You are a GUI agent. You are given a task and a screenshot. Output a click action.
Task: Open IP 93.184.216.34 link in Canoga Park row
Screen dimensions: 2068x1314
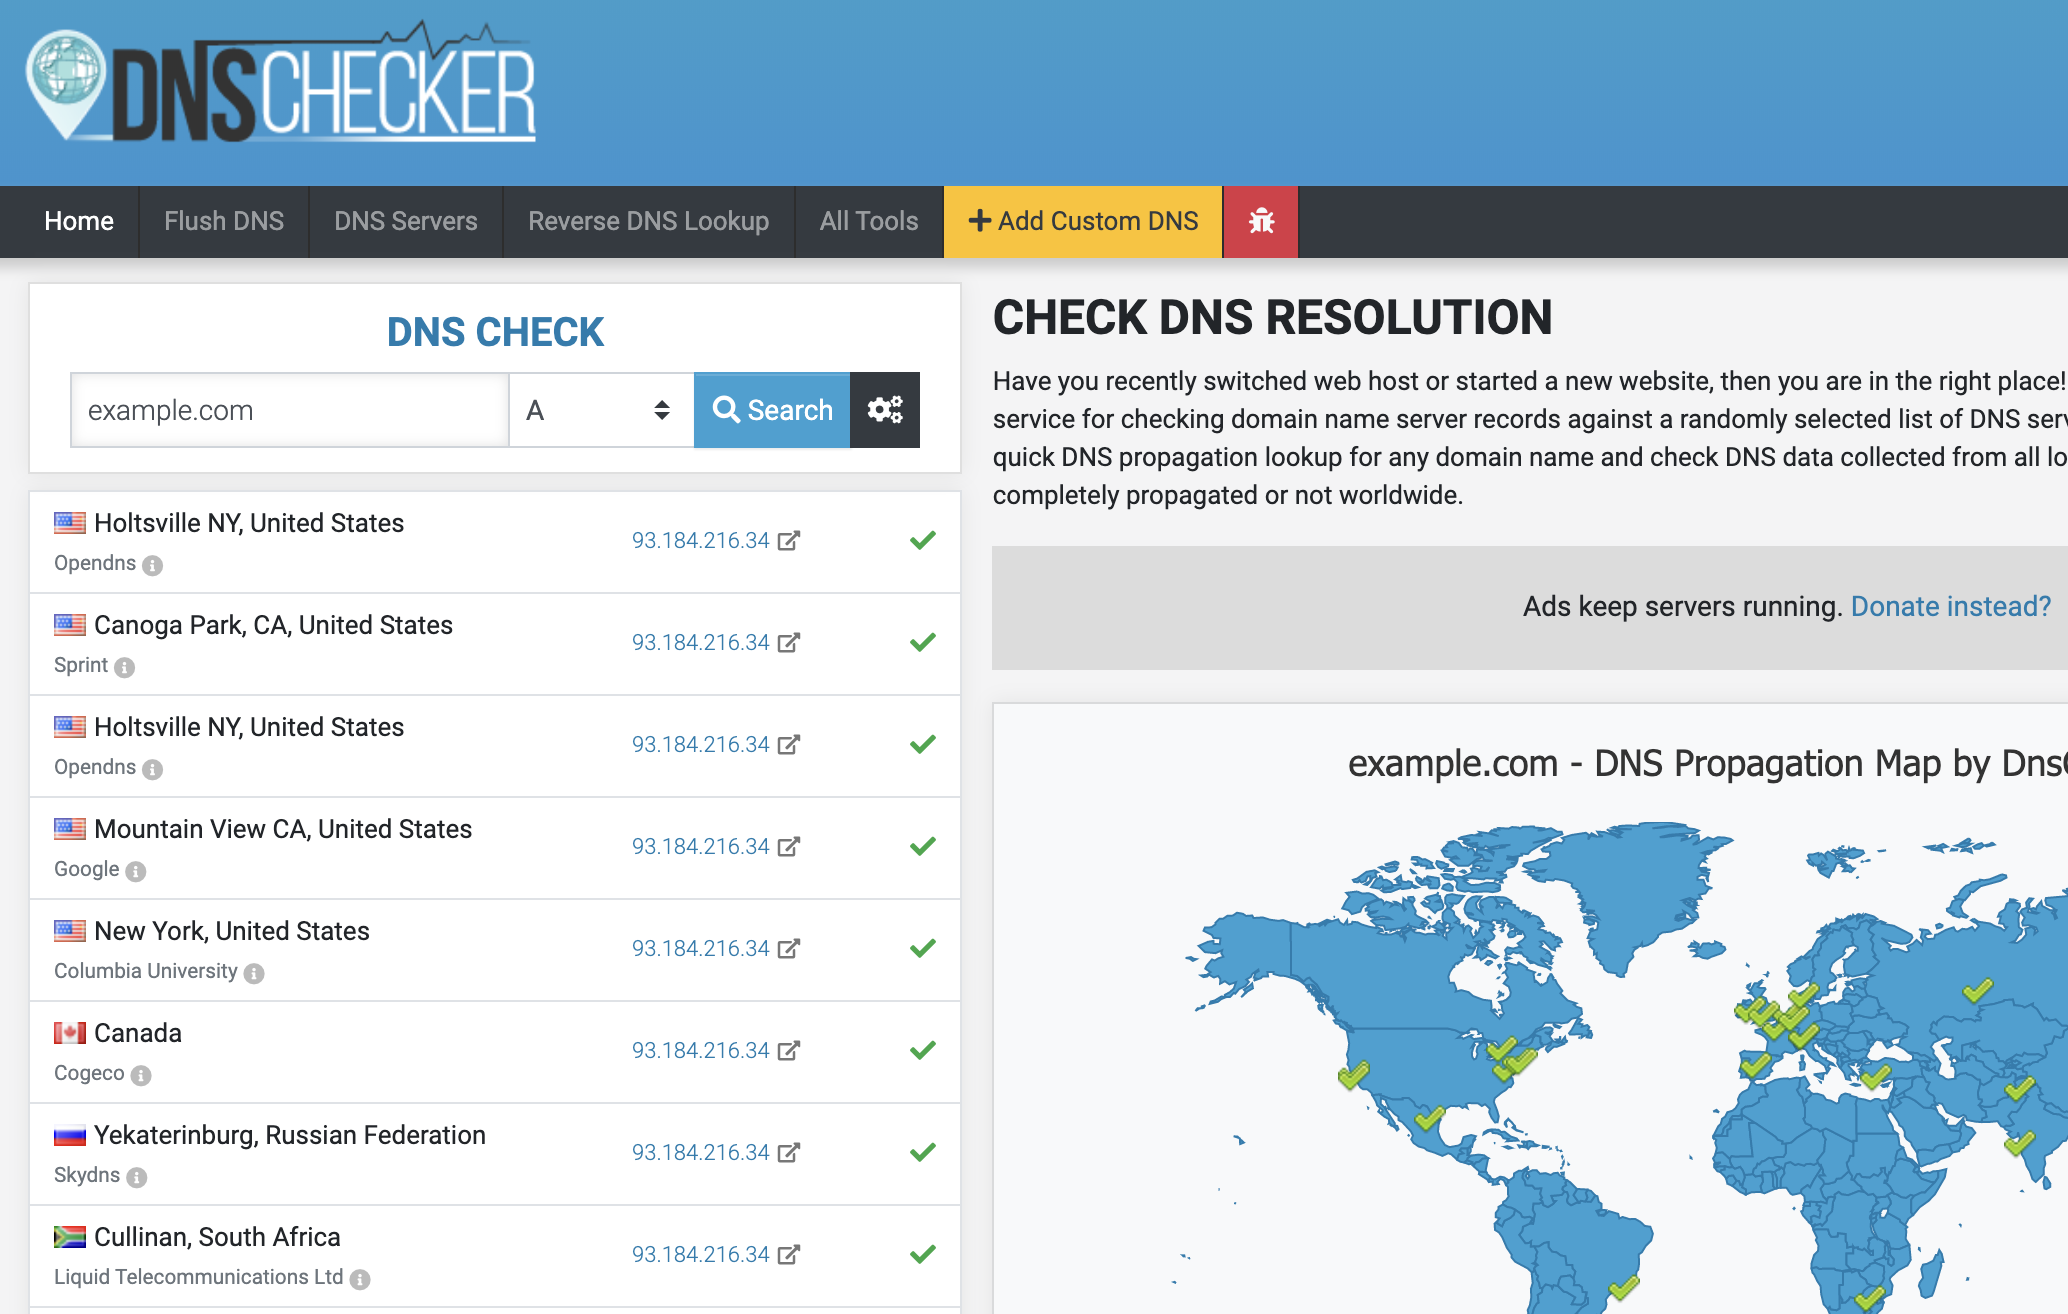[x=700, y=642]
